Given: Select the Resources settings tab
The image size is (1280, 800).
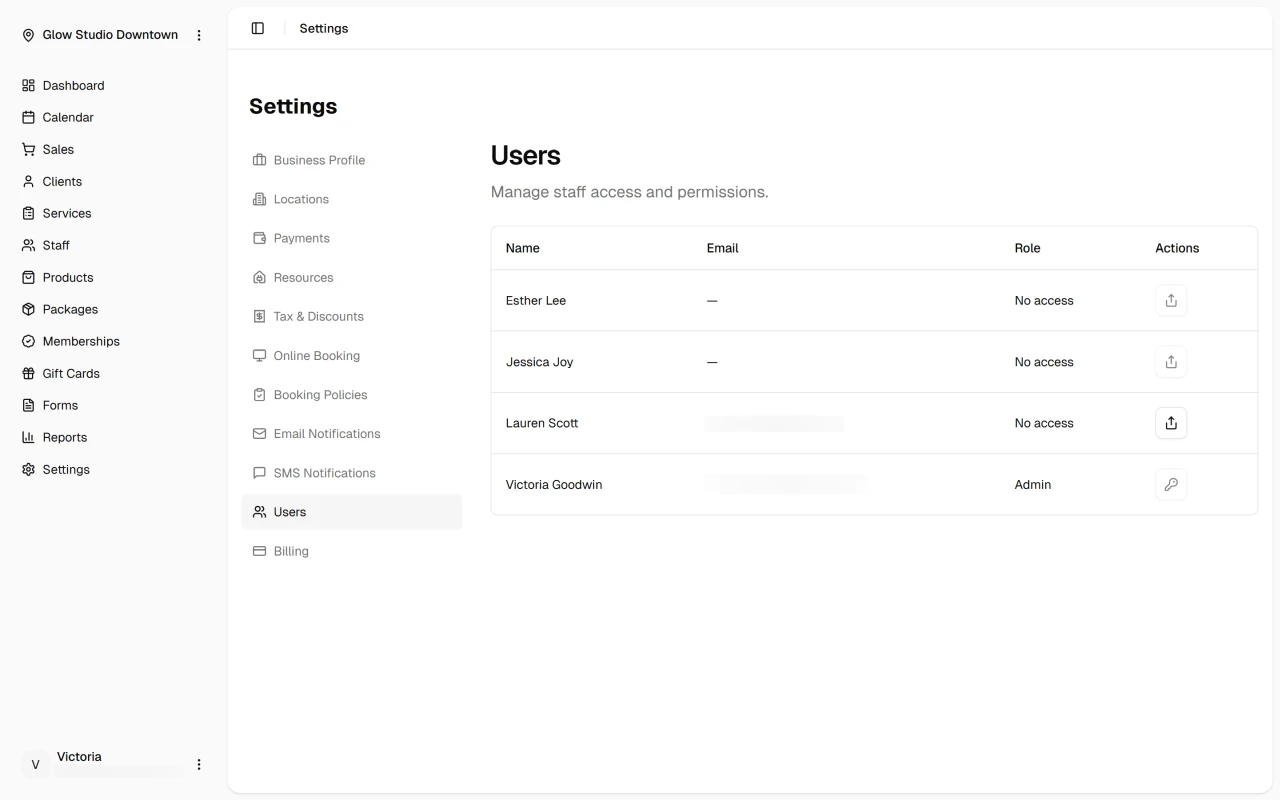Looking at the screenshot, I should [352, 277].
